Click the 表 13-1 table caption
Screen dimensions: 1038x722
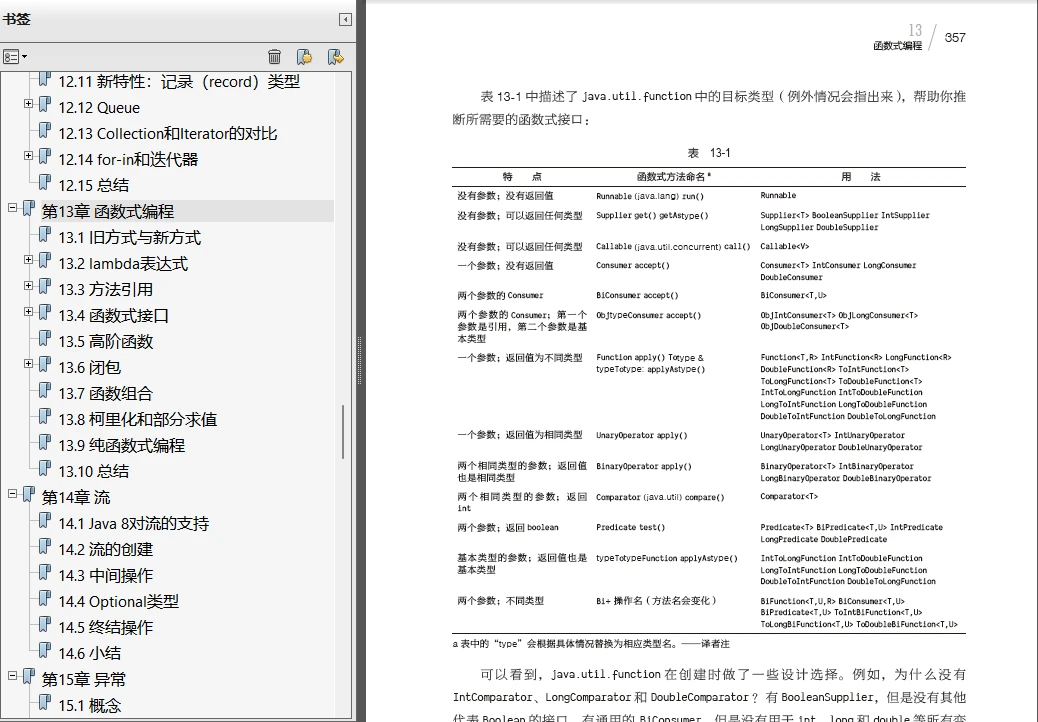709,153
